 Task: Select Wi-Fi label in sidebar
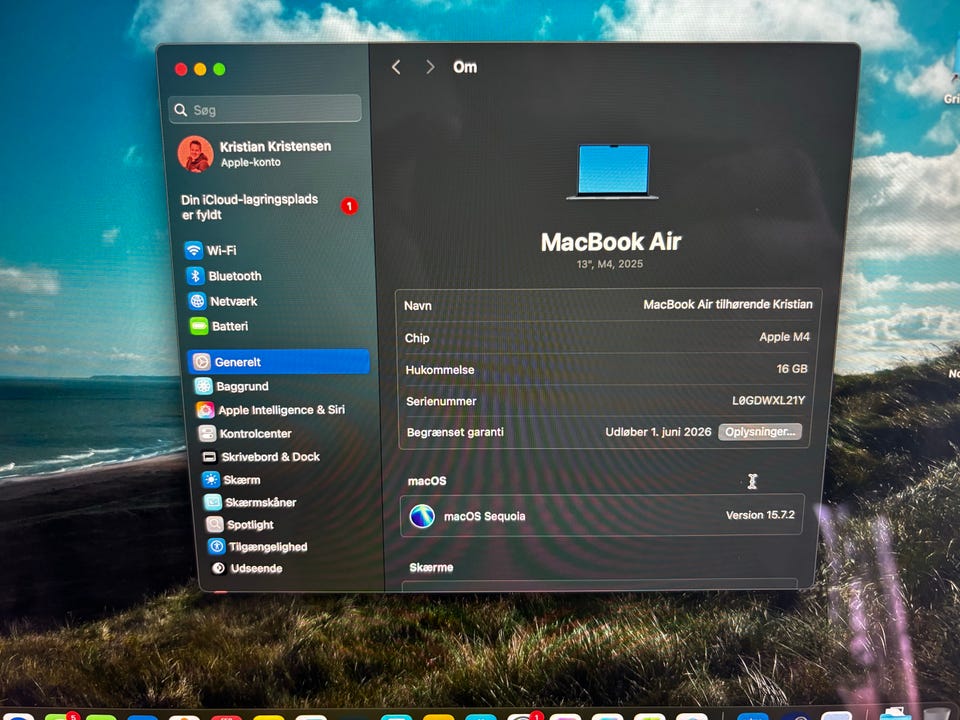[222, 250]
